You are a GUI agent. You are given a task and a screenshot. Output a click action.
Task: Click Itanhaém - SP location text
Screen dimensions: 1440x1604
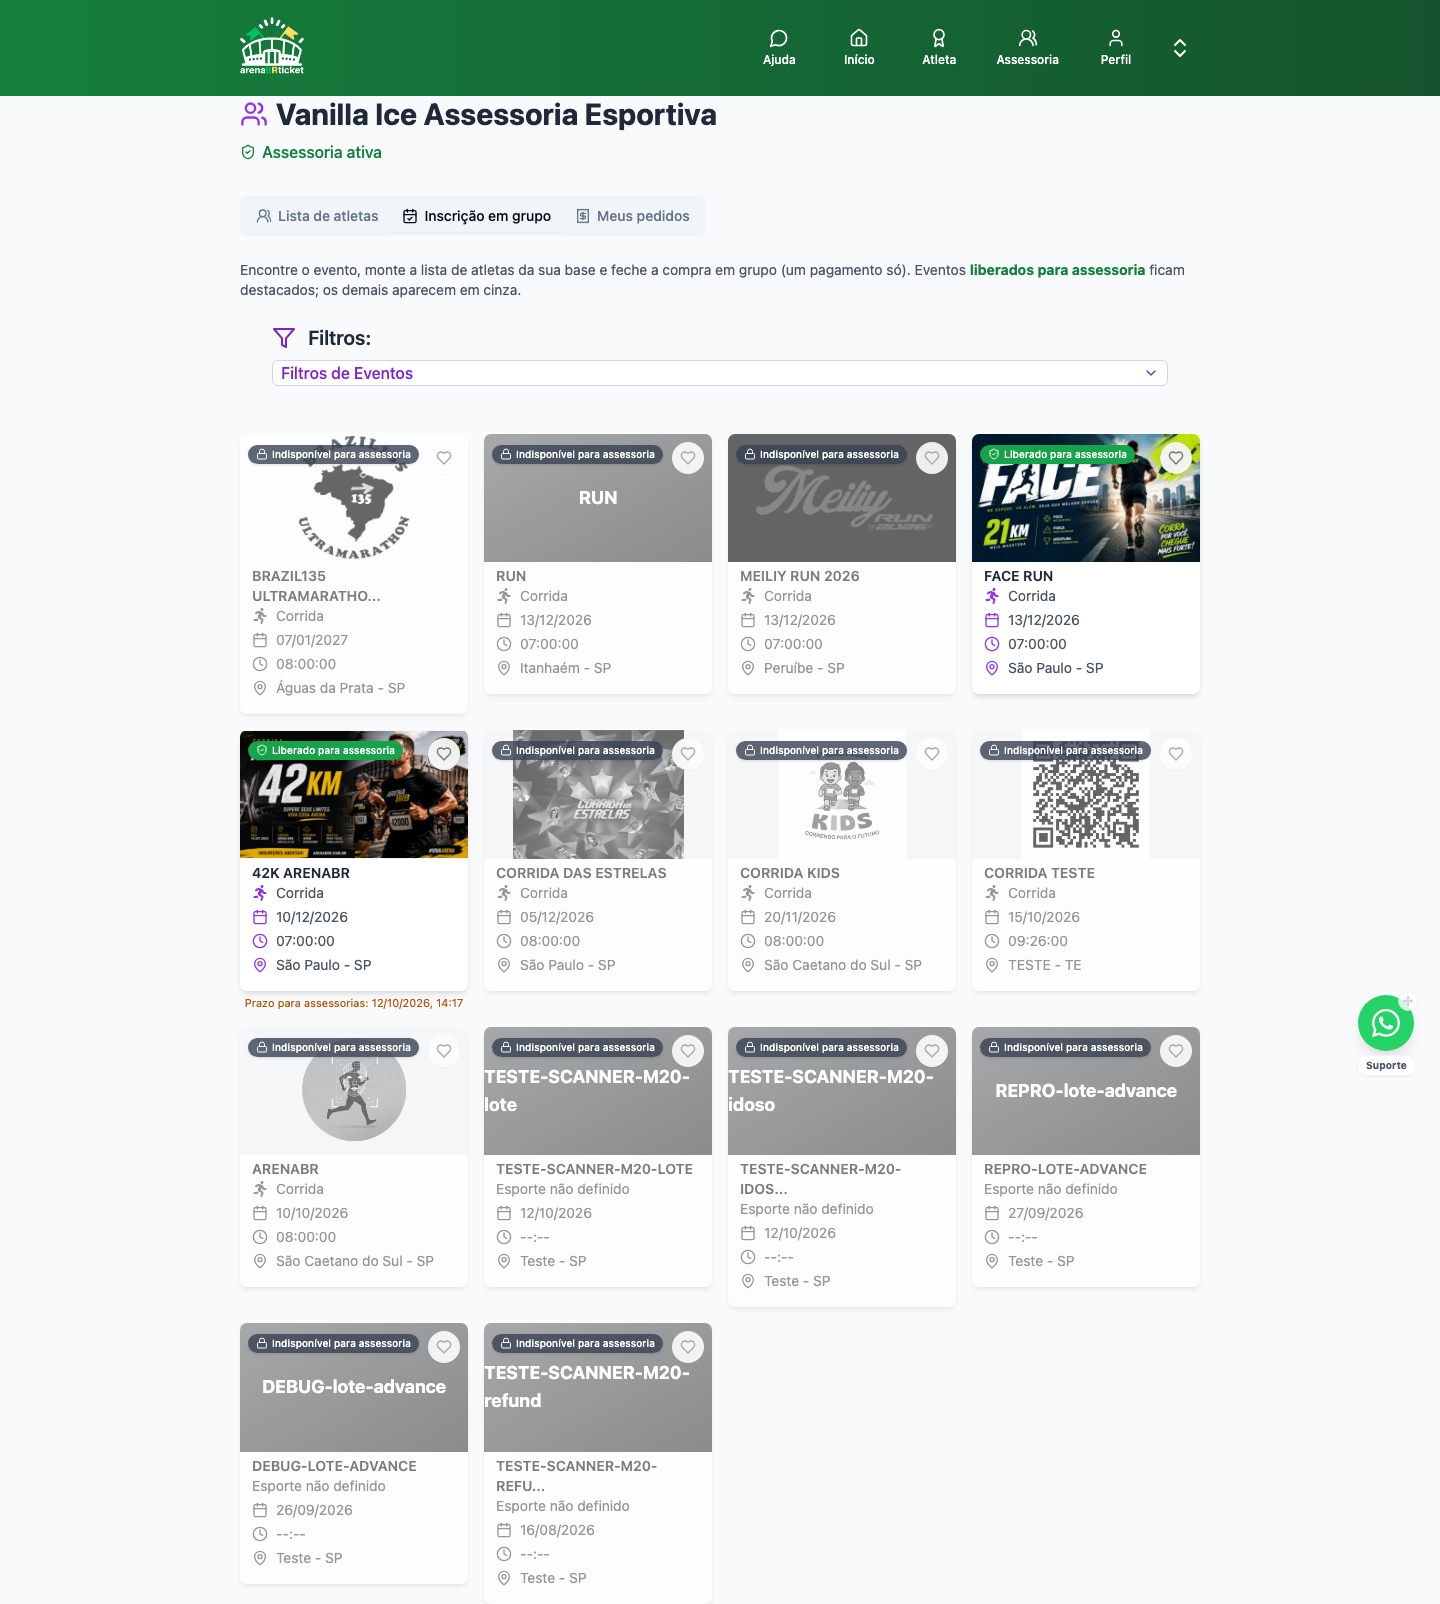click(565, 668)
